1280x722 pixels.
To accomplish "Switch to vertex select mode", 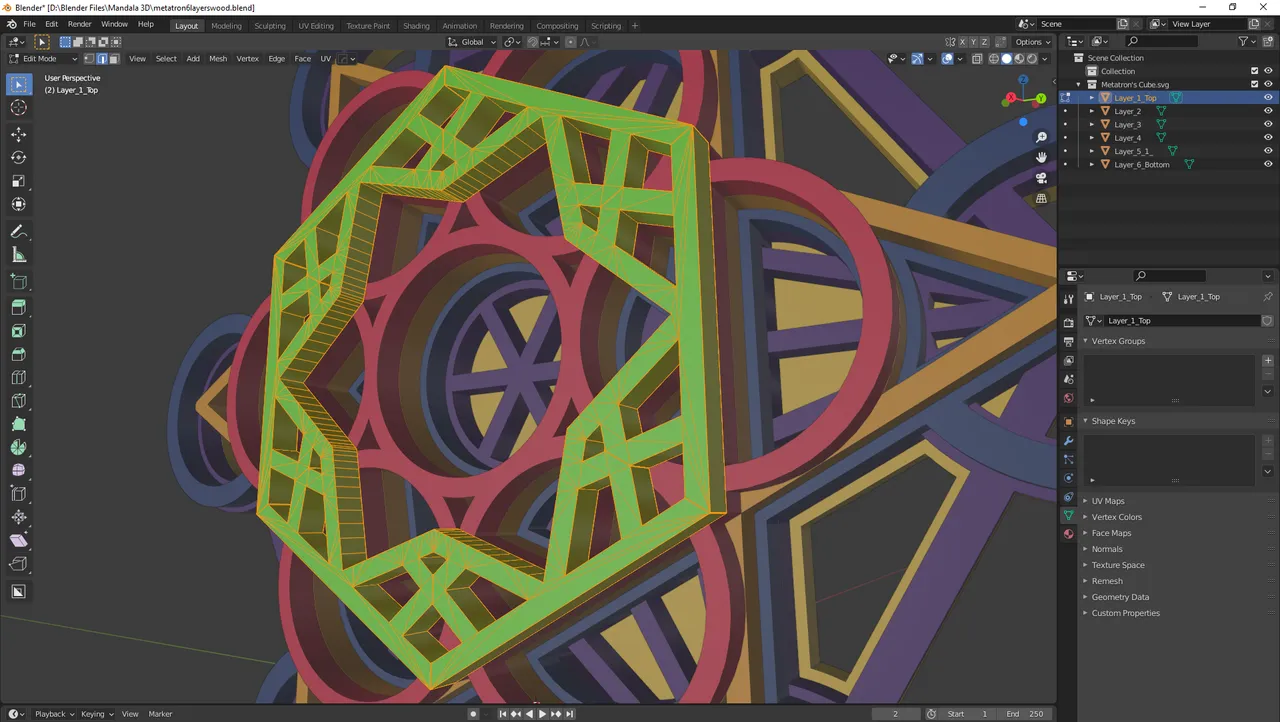I will tap(89, 58).
